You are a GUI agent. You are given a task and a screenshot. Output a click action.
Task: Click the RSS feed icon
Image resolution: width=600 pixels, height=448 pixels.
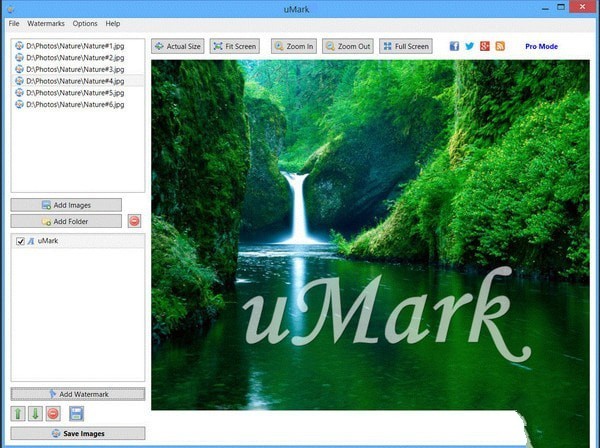[500, 46]
